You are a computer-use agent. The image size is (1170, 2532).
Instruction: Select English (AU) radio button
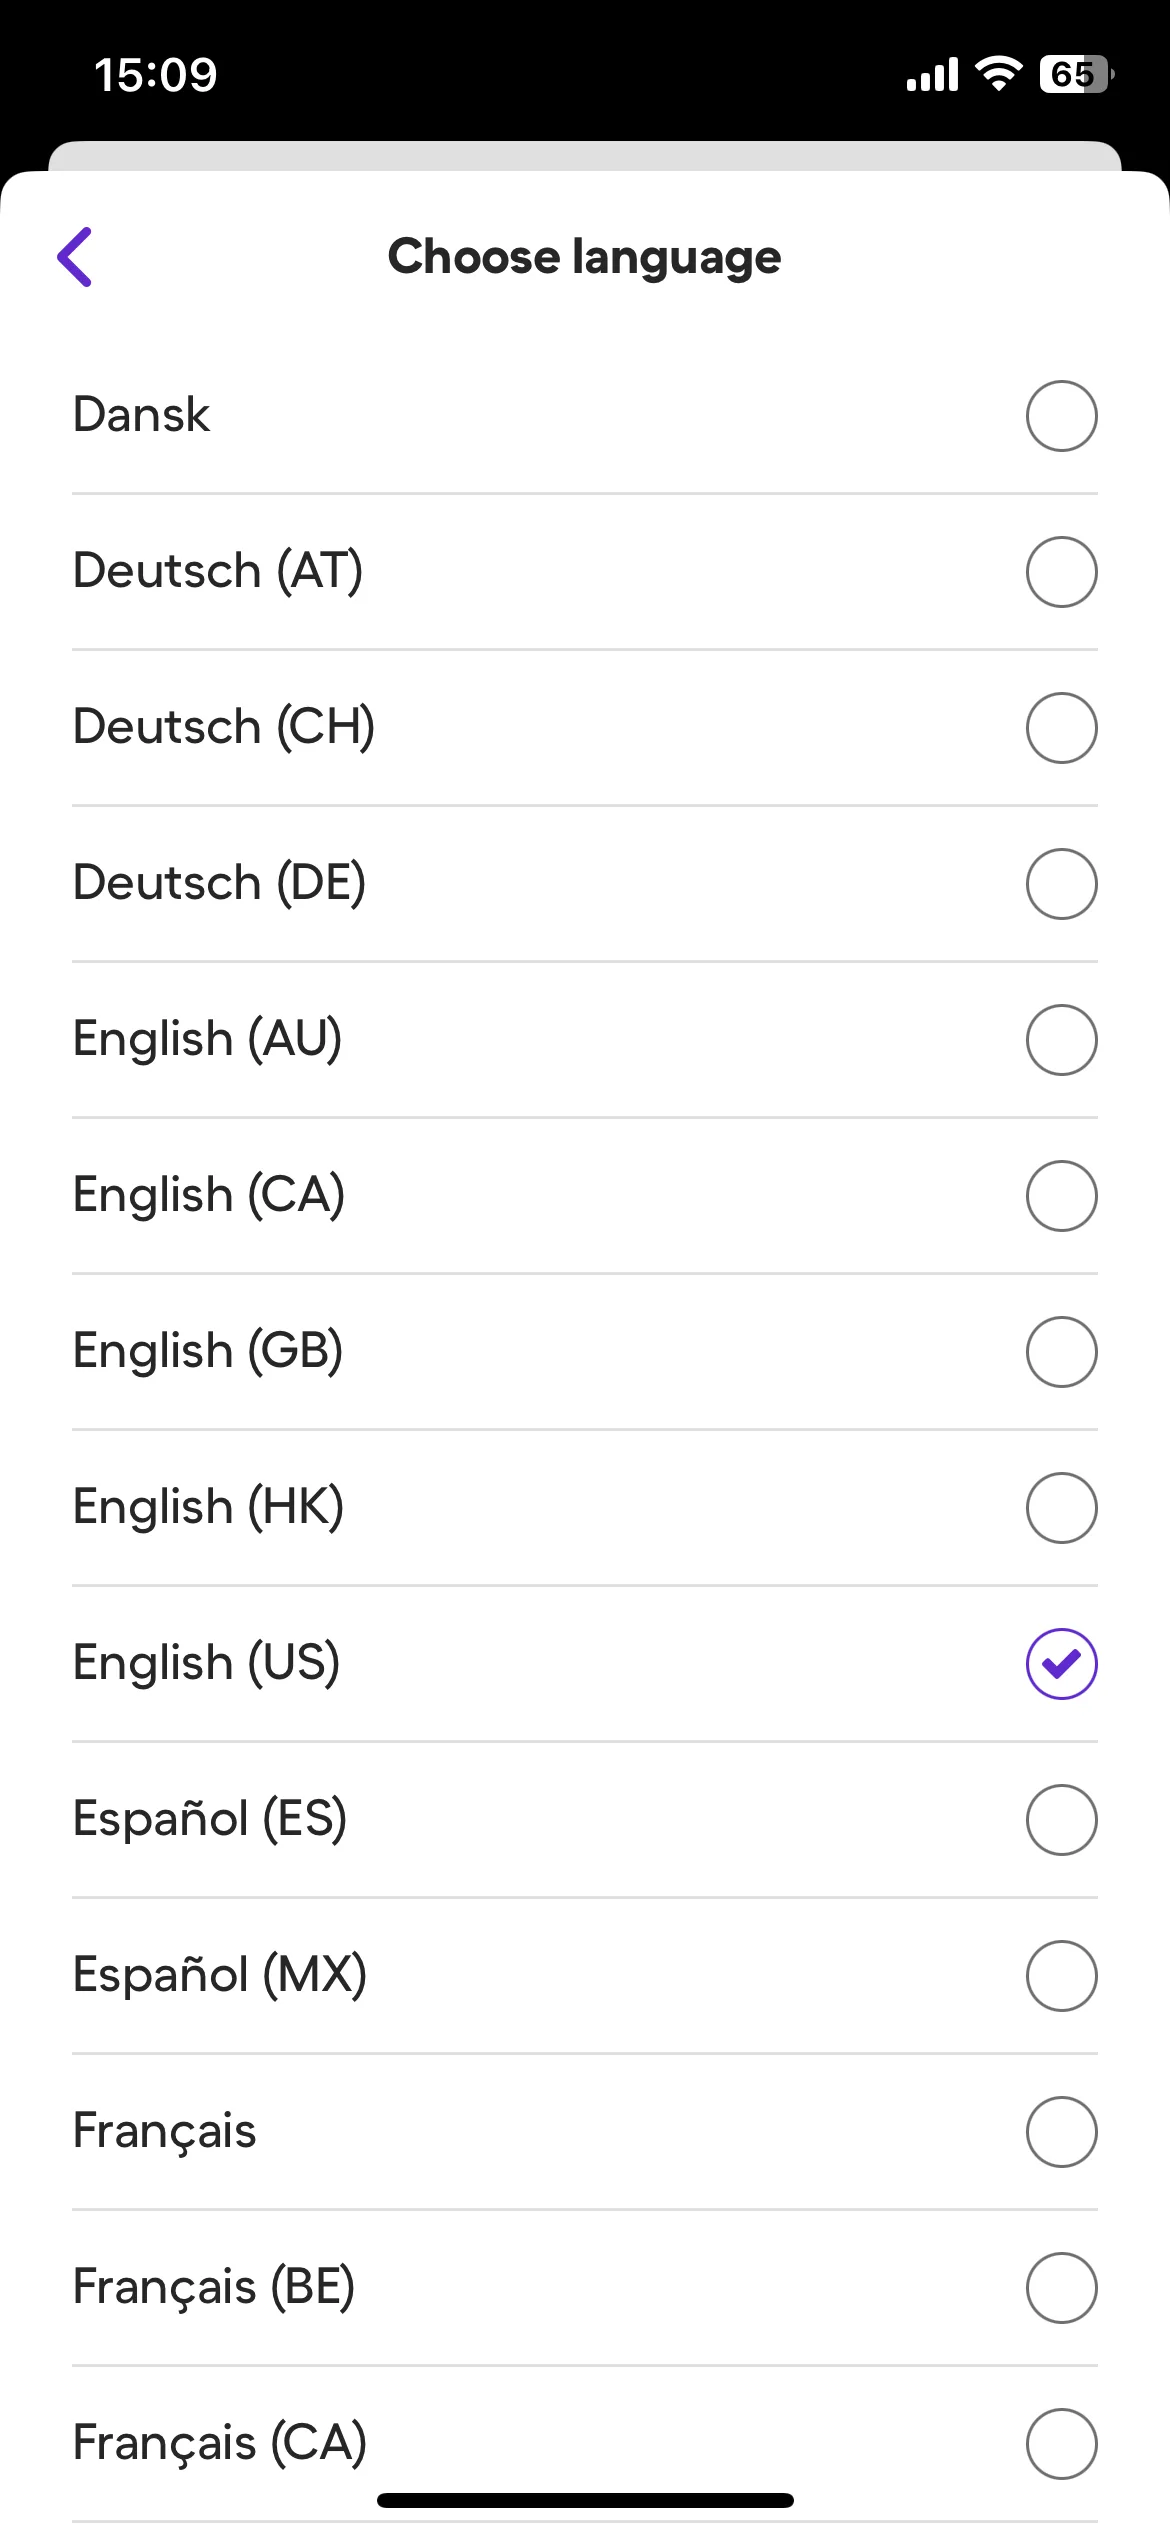[1061, 1040]
